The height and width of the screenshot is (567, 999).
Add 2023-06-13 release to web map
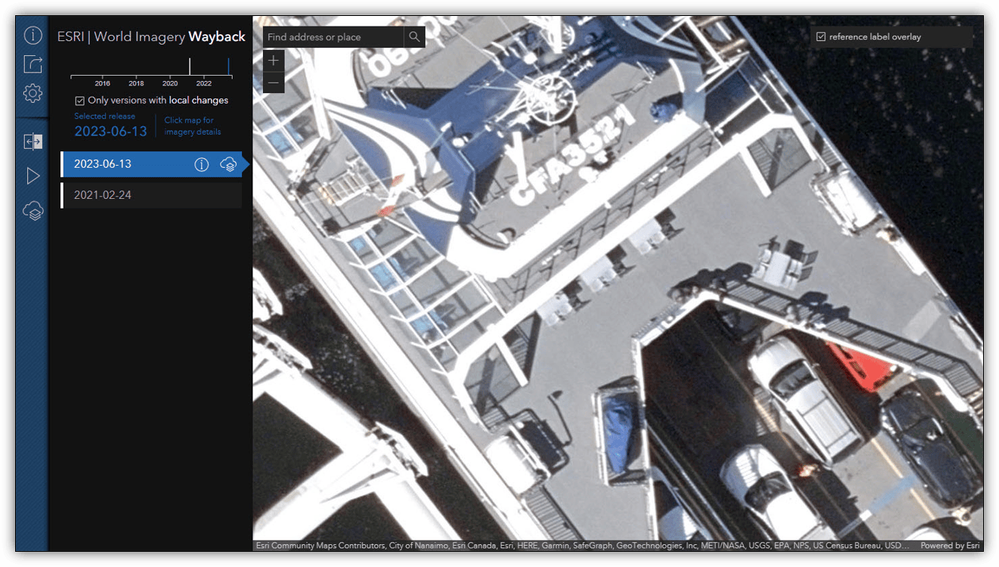point(228,165)
